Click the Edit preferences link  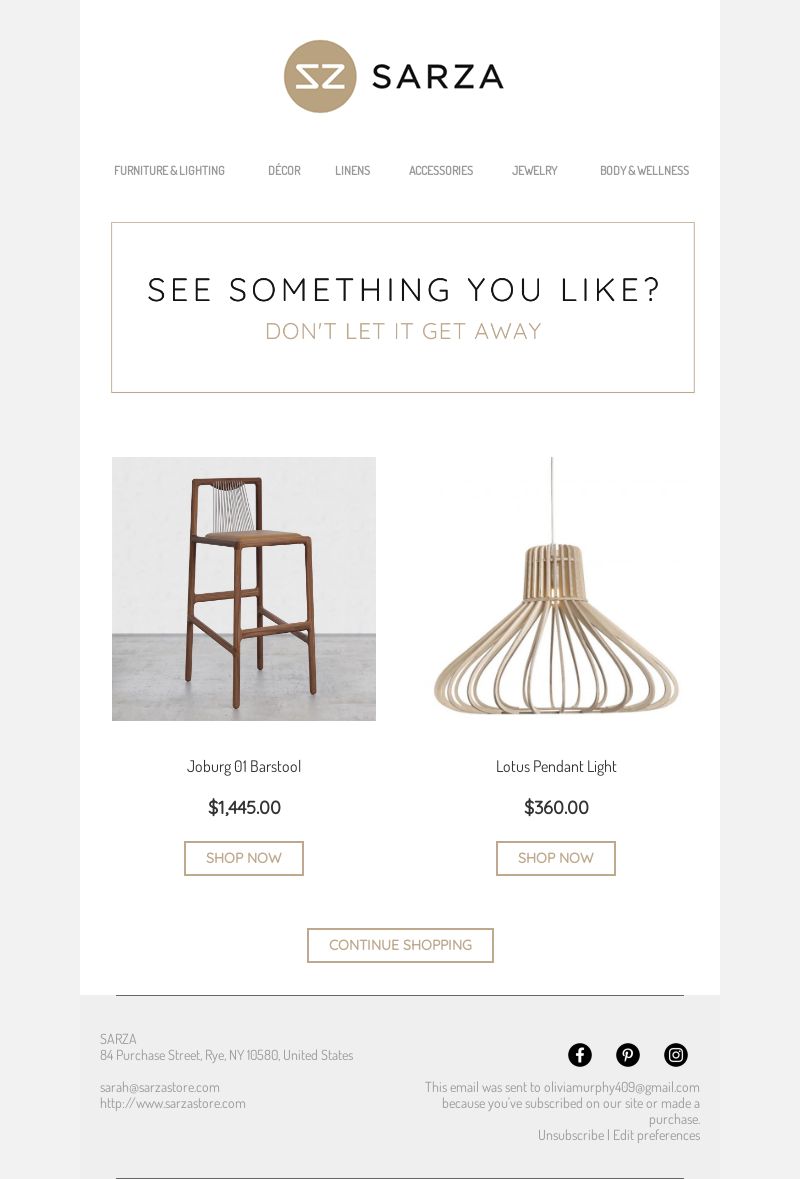[x=656, y=1135]
